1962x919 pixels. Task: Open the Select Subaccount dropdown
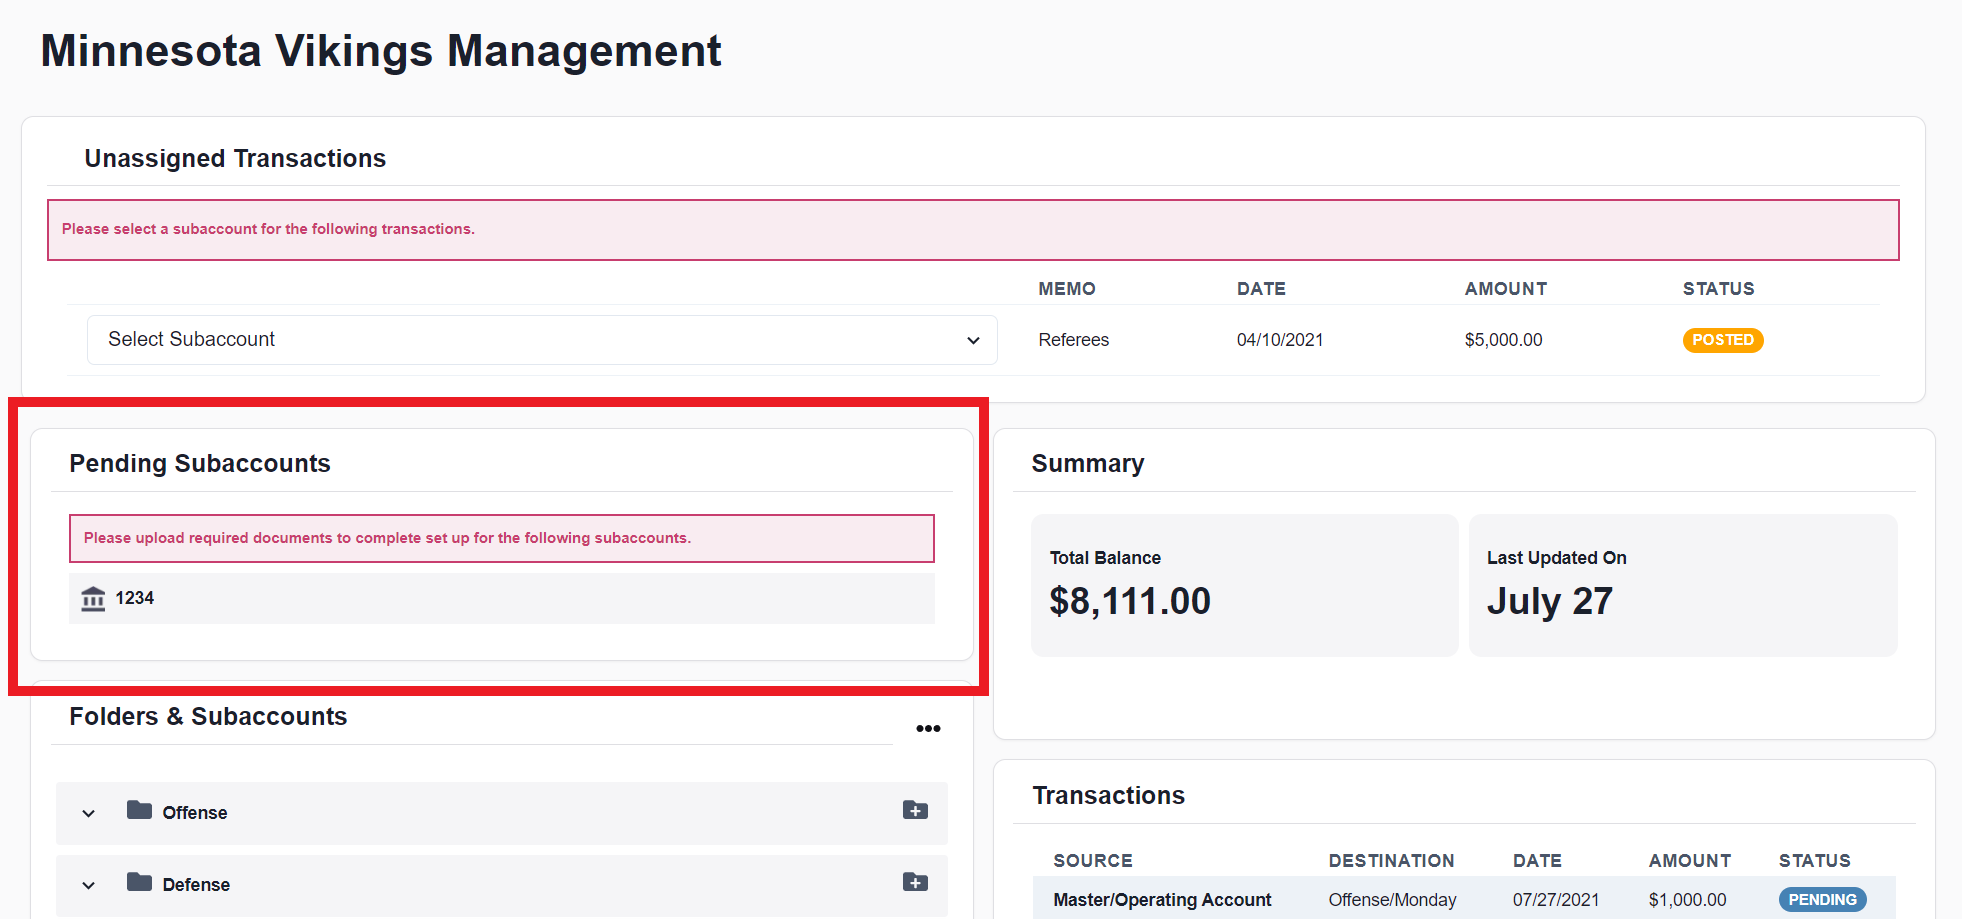(541, 340)
